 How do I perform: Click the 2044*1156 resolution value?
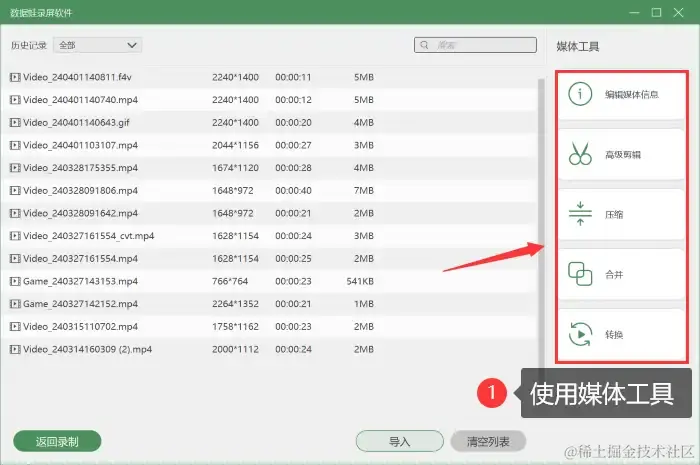tap(235, 145)
